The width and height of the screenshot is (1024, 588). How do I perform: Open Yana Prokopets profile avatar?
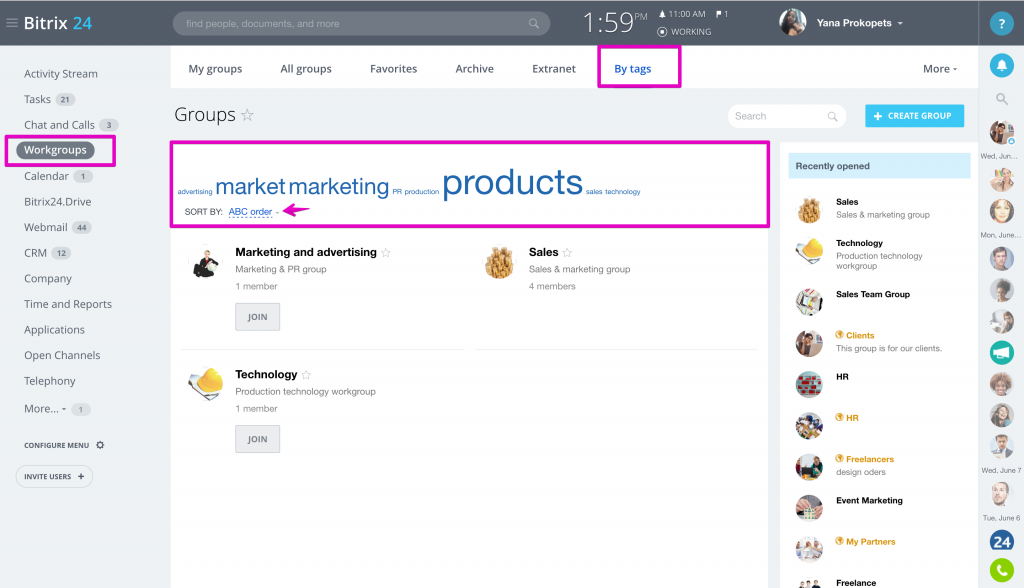click(792, 23)
